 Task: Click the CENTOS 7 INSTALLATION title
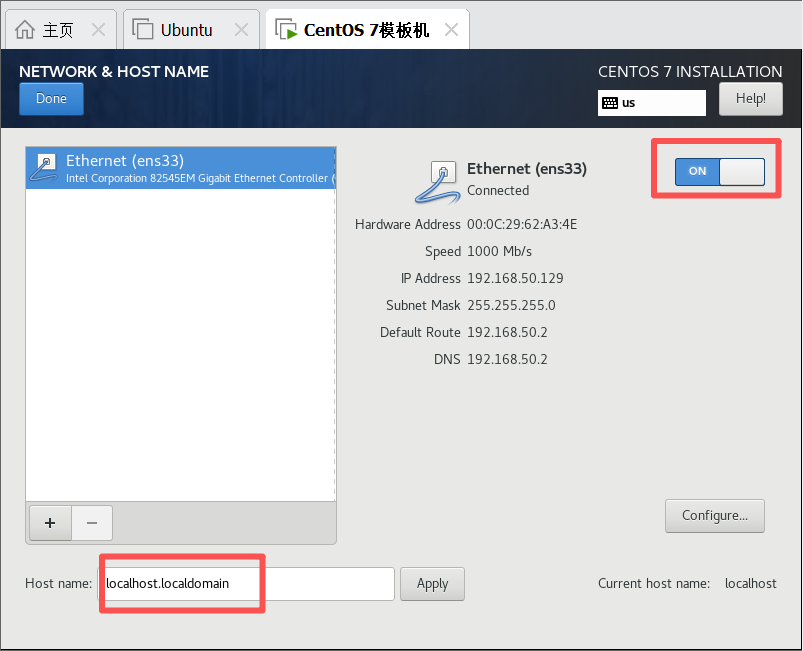(x=690, y=72)
